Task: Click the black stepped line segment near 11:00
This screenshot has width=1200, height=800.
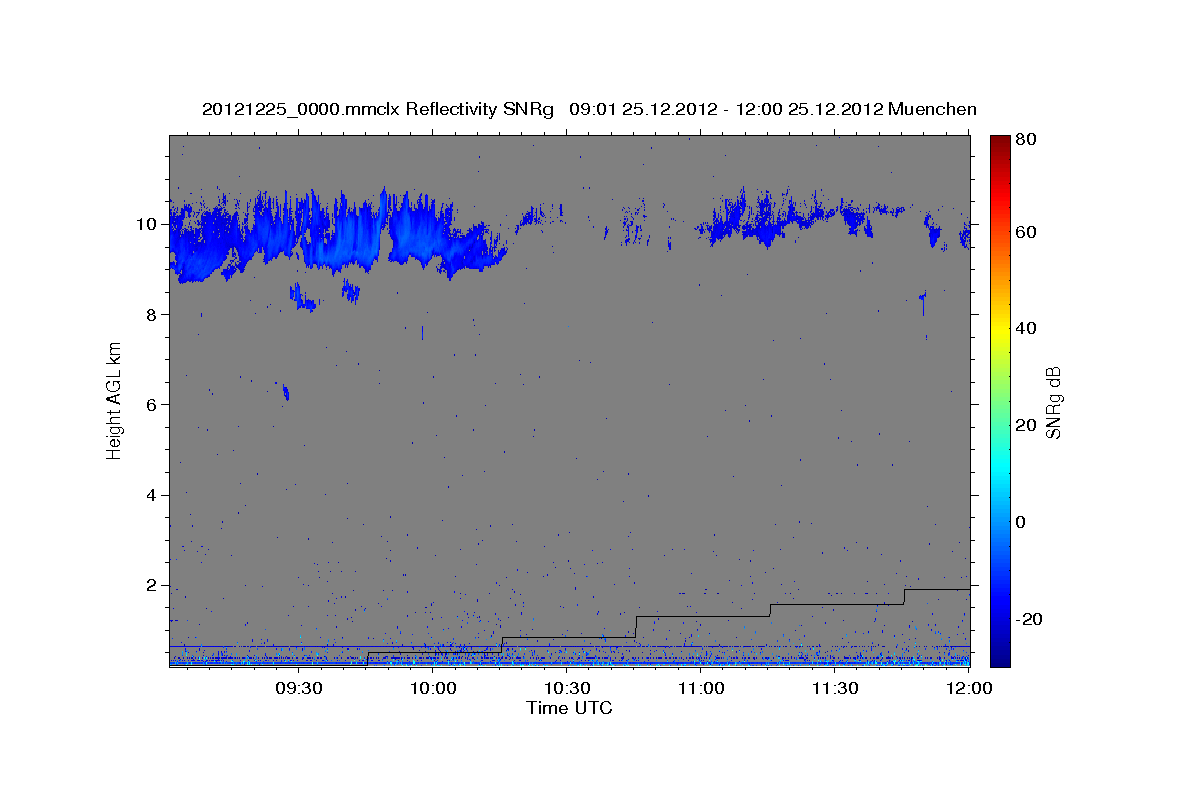Action: click(x=703, y=616)
